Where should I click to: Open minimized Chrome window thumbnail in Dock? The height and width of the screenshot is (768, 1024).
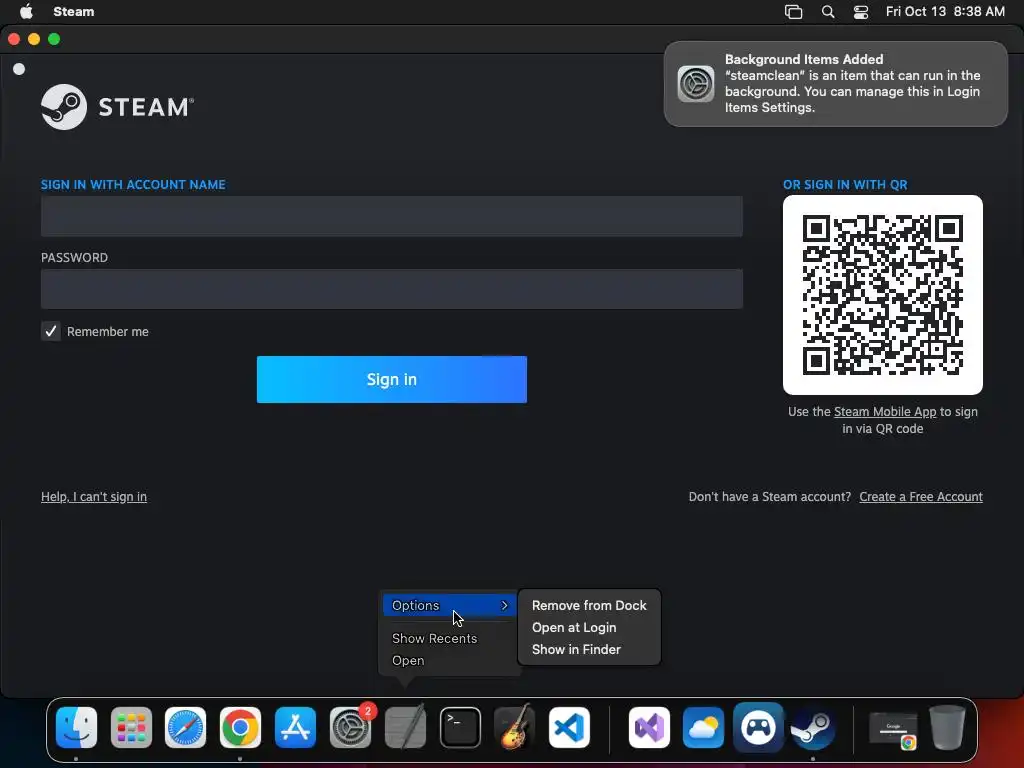click(x=893, y=730)
